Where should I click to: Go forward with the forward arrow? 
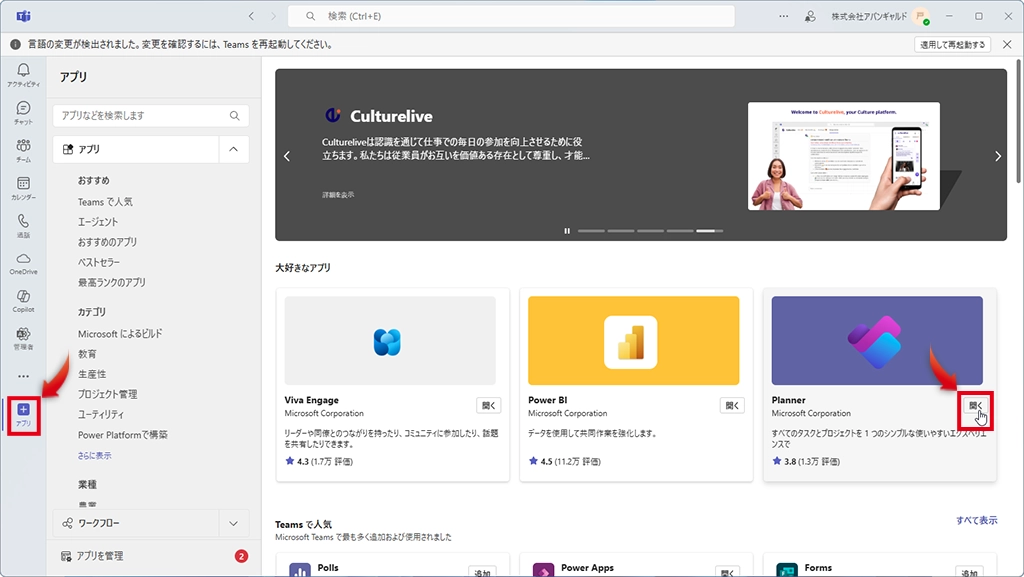tap(273, 16)
